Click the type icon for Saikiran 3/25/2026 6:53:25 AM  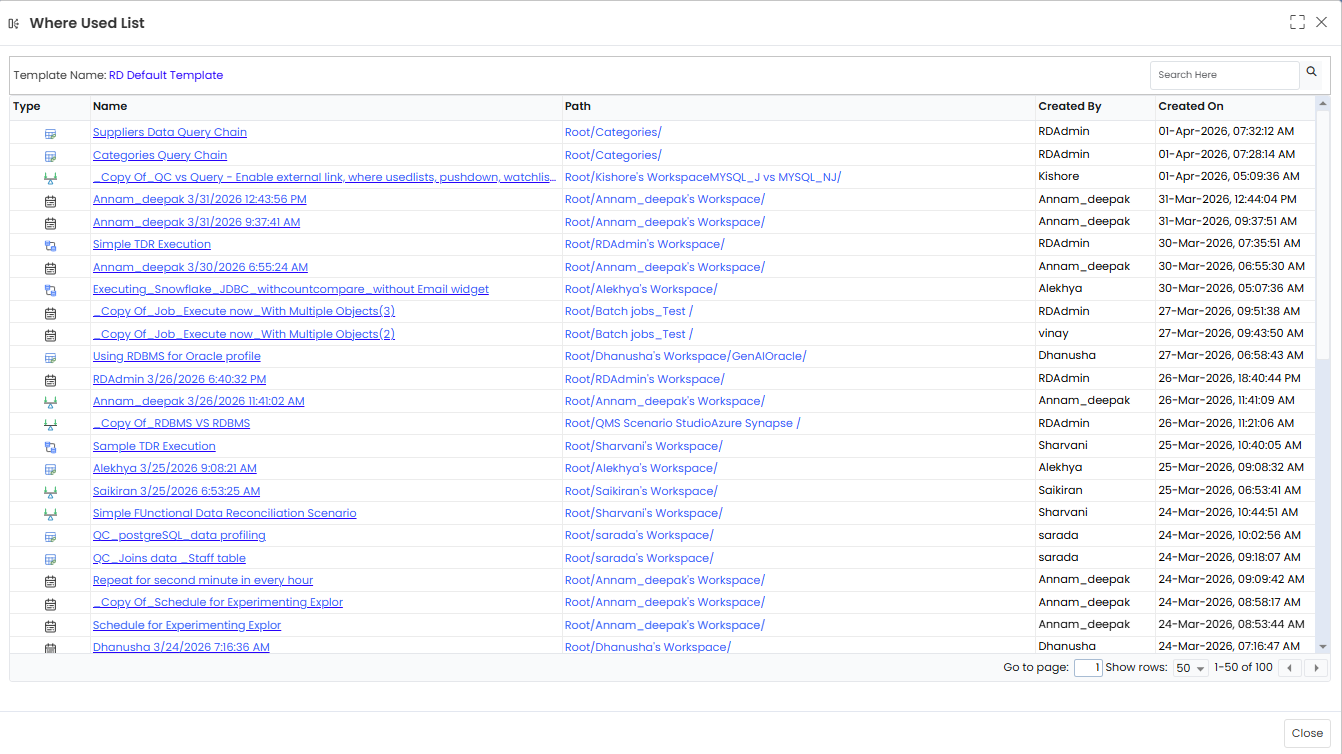pos(50,492)
